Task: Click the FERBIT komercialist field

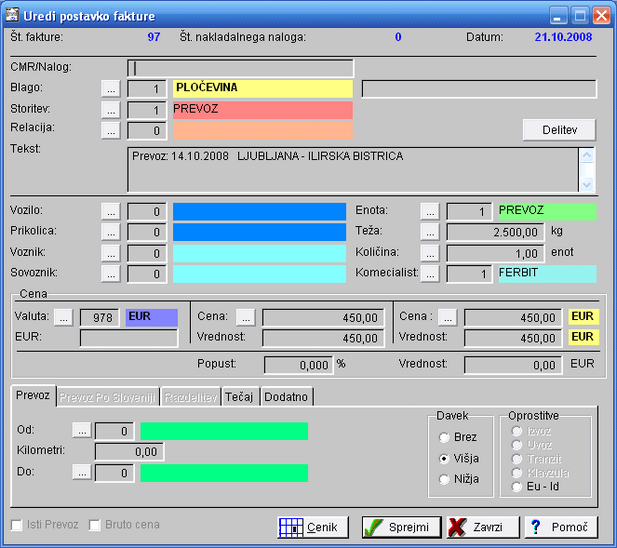Action: point(547,274)
